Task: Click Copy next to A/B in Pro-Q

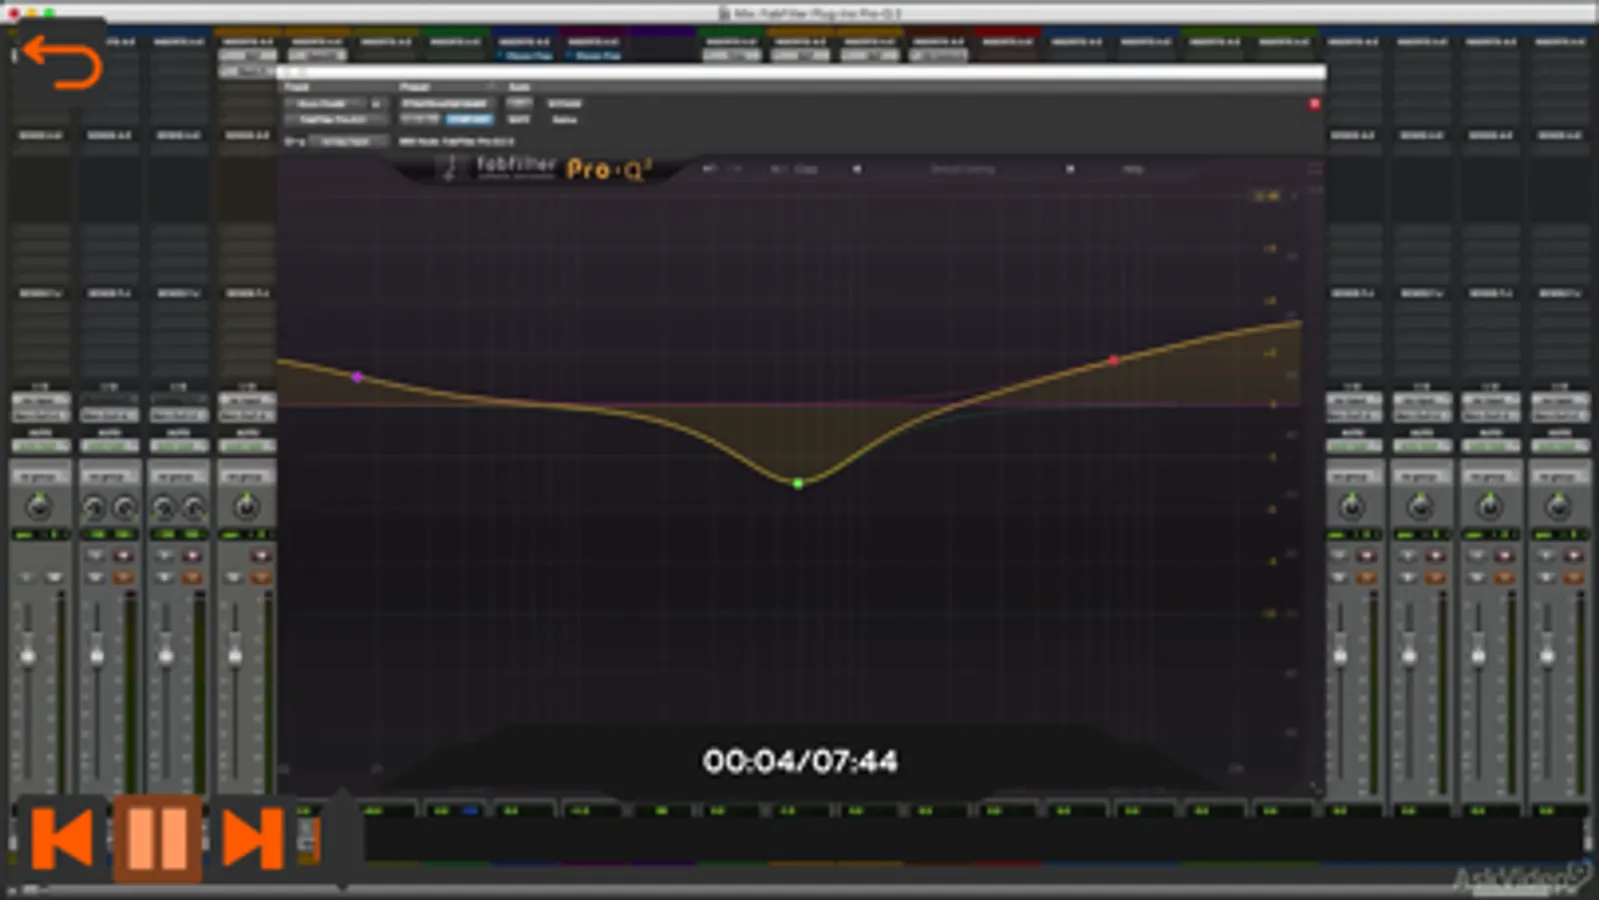Action: (806, 169)
